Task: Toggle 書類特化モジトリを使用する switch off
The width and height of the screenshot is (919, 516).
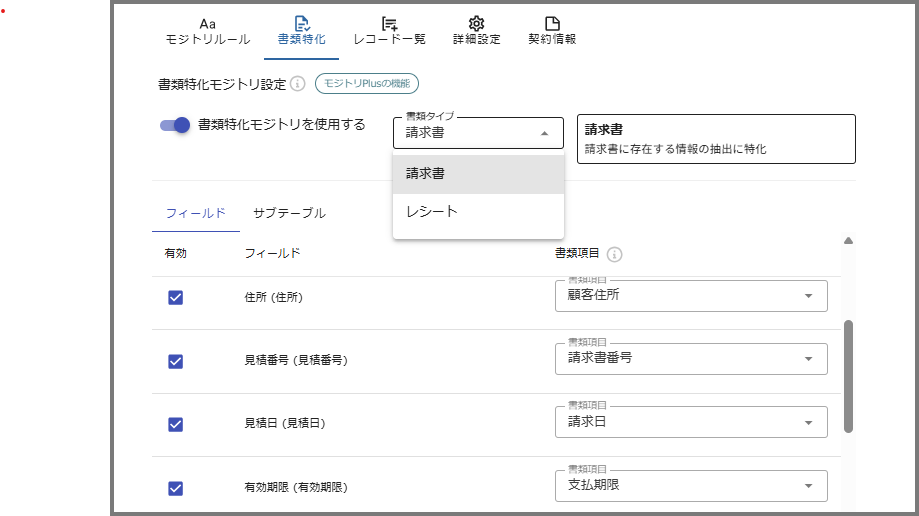Action: (175, 125)
